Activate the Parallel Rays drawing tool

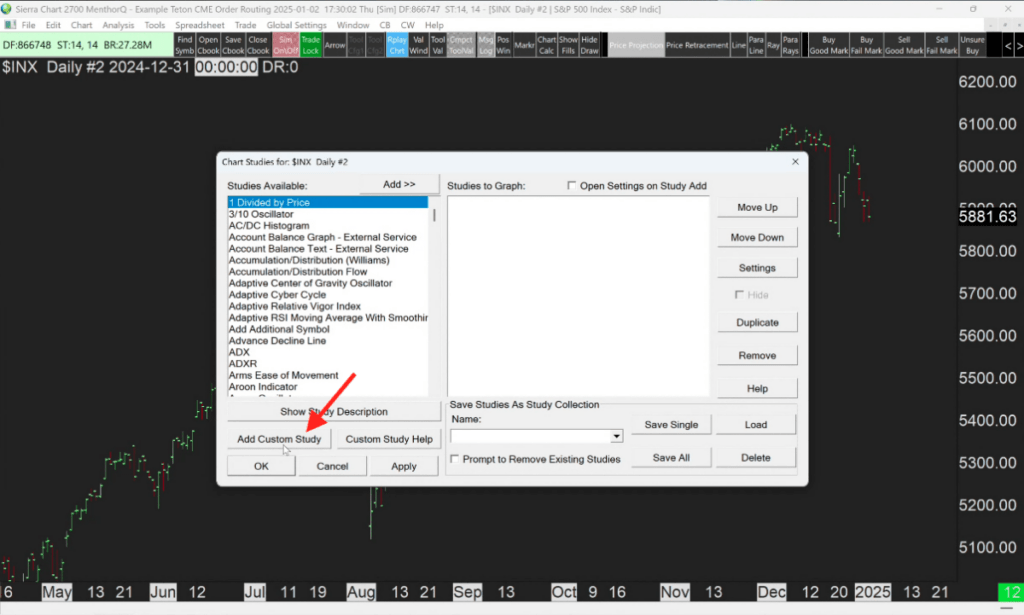click(790, 44)
